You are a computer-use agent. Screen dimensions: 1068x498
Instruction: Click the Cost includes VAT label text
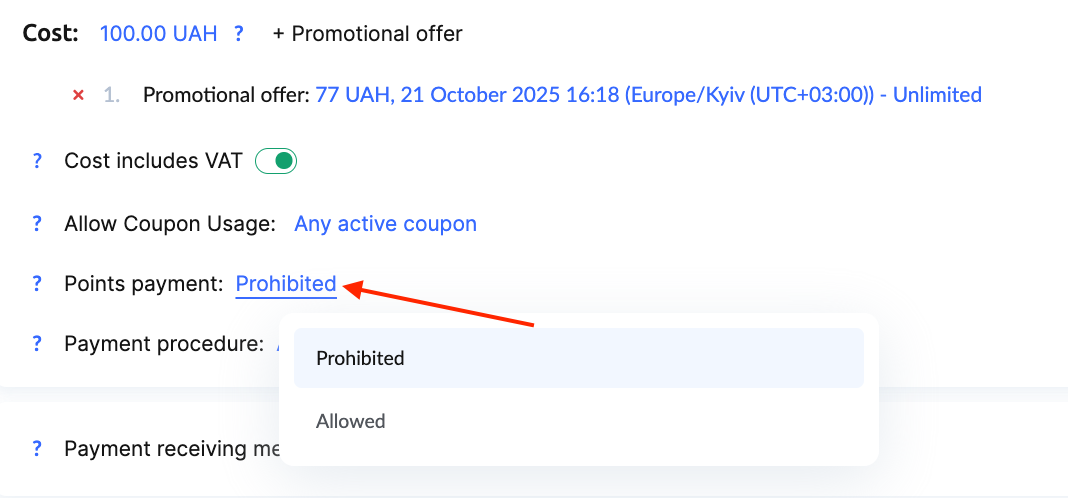point(153,161)
